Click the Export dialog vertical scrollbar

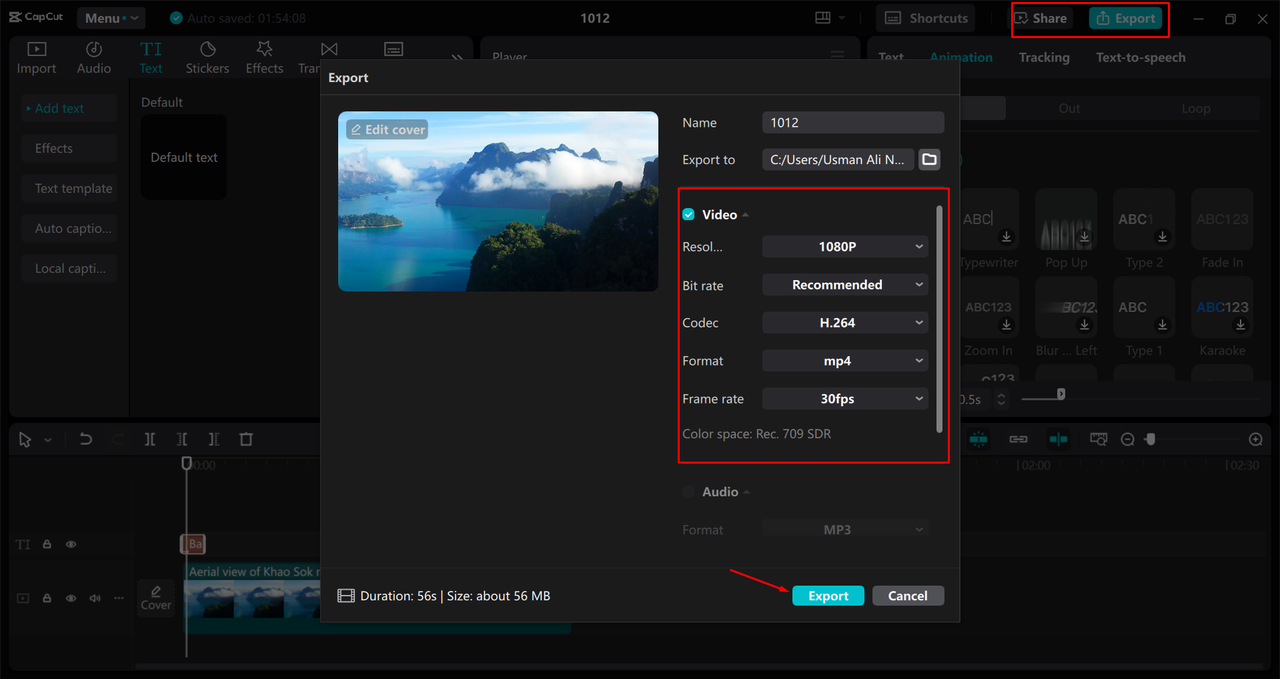[939, 318]
